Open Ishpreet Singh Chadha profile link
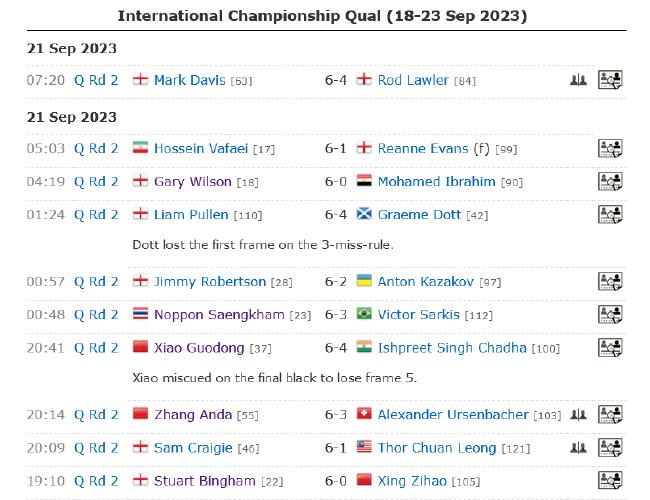 [x=452, y=348]
